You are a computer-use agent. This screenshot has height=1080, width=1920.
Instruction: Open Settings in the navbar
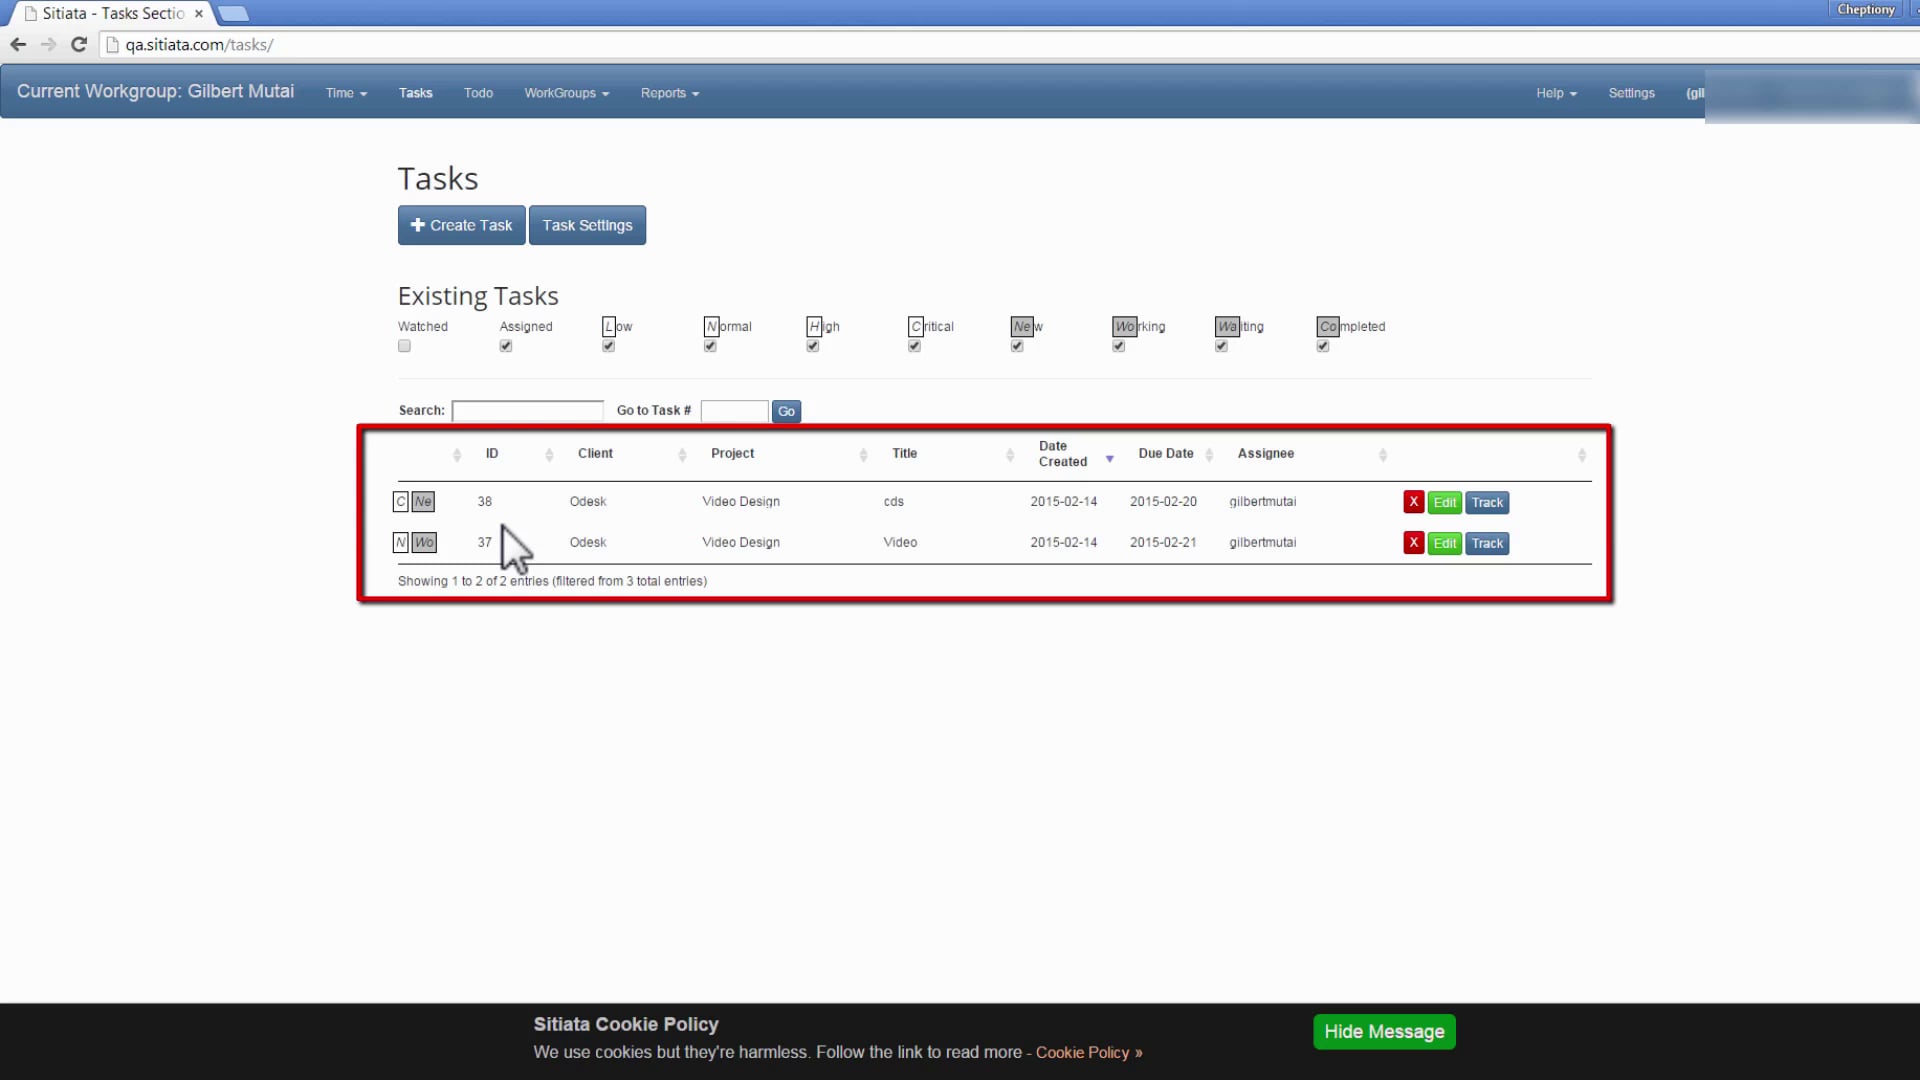pyautogui.click(x=1631, y=93)
